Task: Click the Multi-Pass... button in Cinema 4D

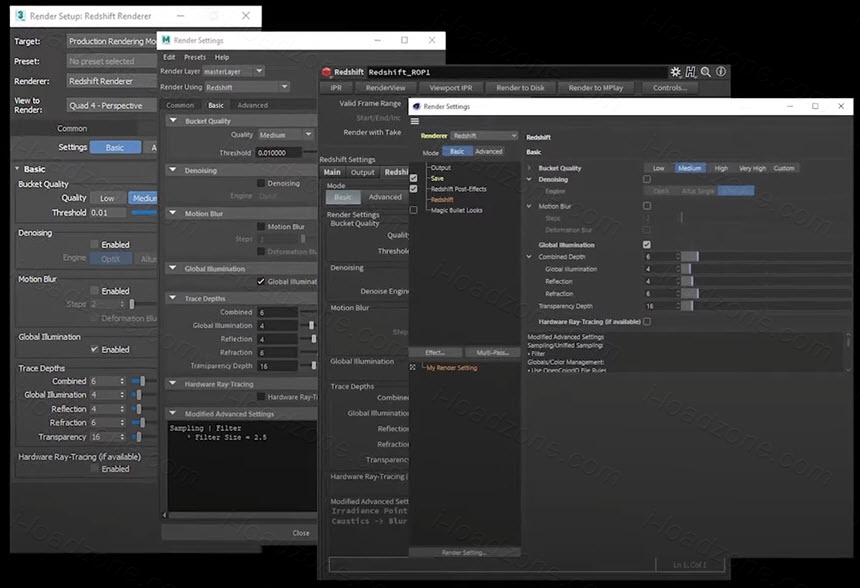Action: click(x=493, y=353)
